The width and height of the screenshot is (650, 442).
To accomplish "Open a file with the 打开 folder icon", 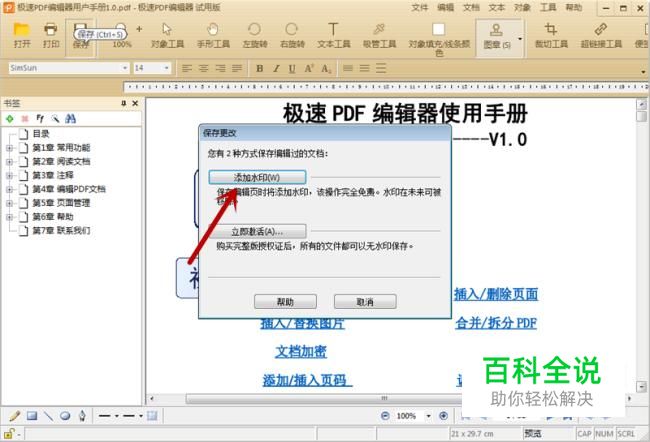I will tap(22, 35).
